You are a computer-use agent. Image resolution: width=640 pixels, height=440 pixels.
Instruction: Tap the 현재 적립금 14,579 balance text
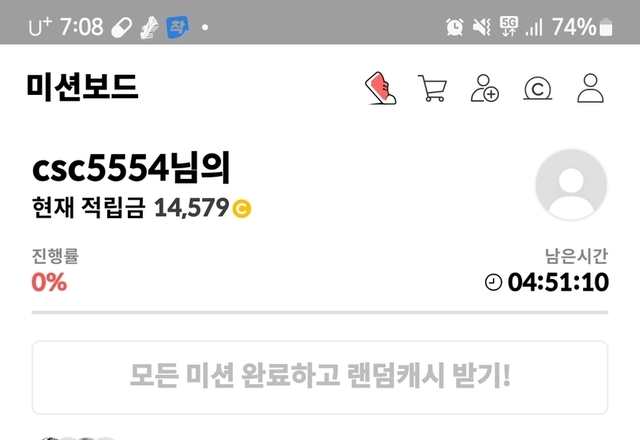130,208
